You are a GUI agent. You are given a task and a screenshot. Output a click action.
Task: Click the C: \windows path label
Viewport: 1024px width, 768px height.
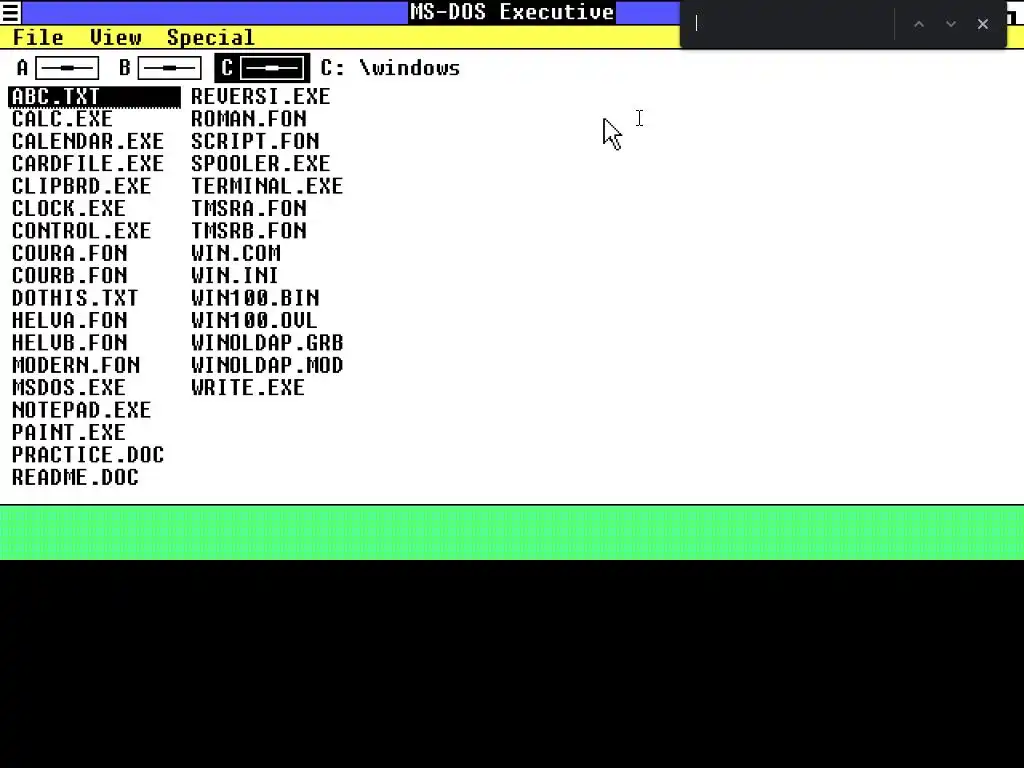[x=391, y=68]
